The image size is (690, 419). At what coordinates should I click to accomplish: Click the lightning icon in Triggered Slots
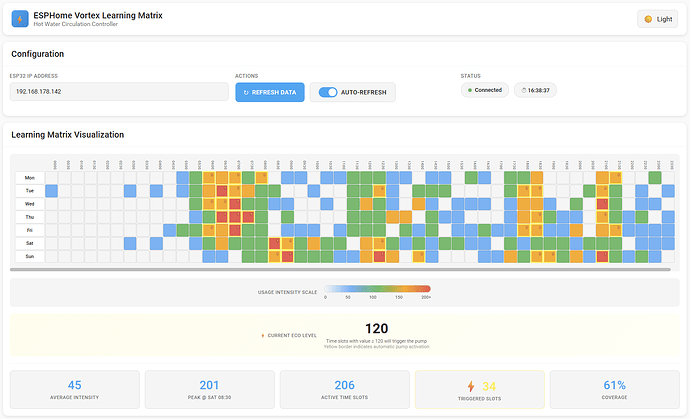[470, 386]
